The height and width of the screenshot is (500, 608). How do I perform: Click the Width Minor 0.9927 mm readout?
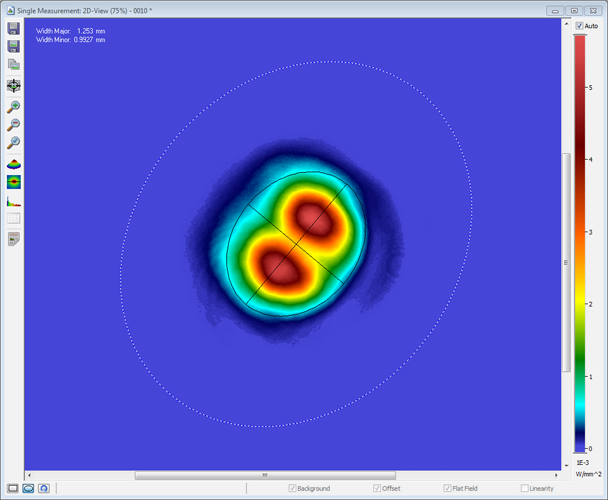[71, 40]
